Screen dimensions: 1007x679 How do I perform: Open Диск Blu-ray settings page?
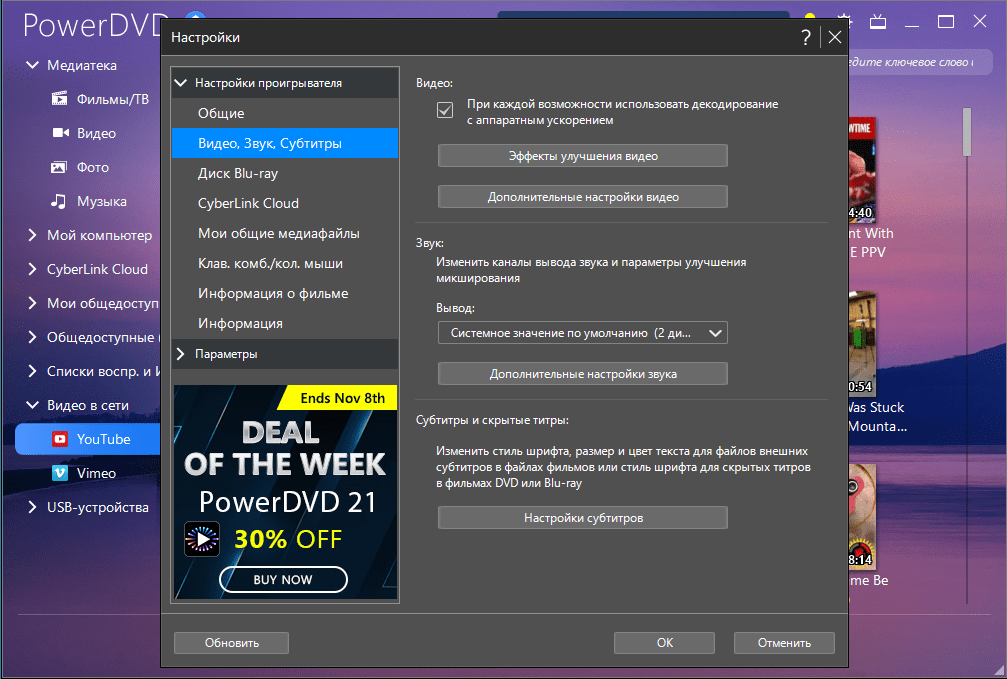coord(285,173)
